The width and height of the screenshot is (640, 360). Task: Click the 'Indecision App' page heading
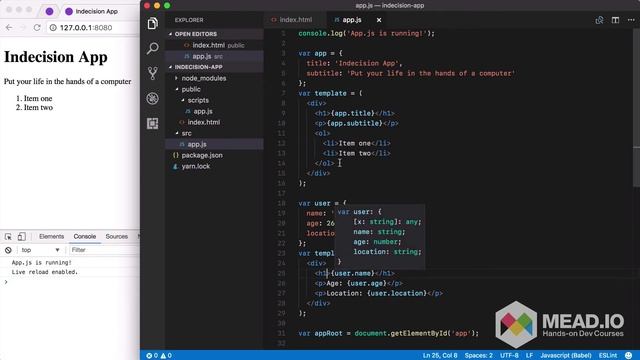tap(56, 57)
